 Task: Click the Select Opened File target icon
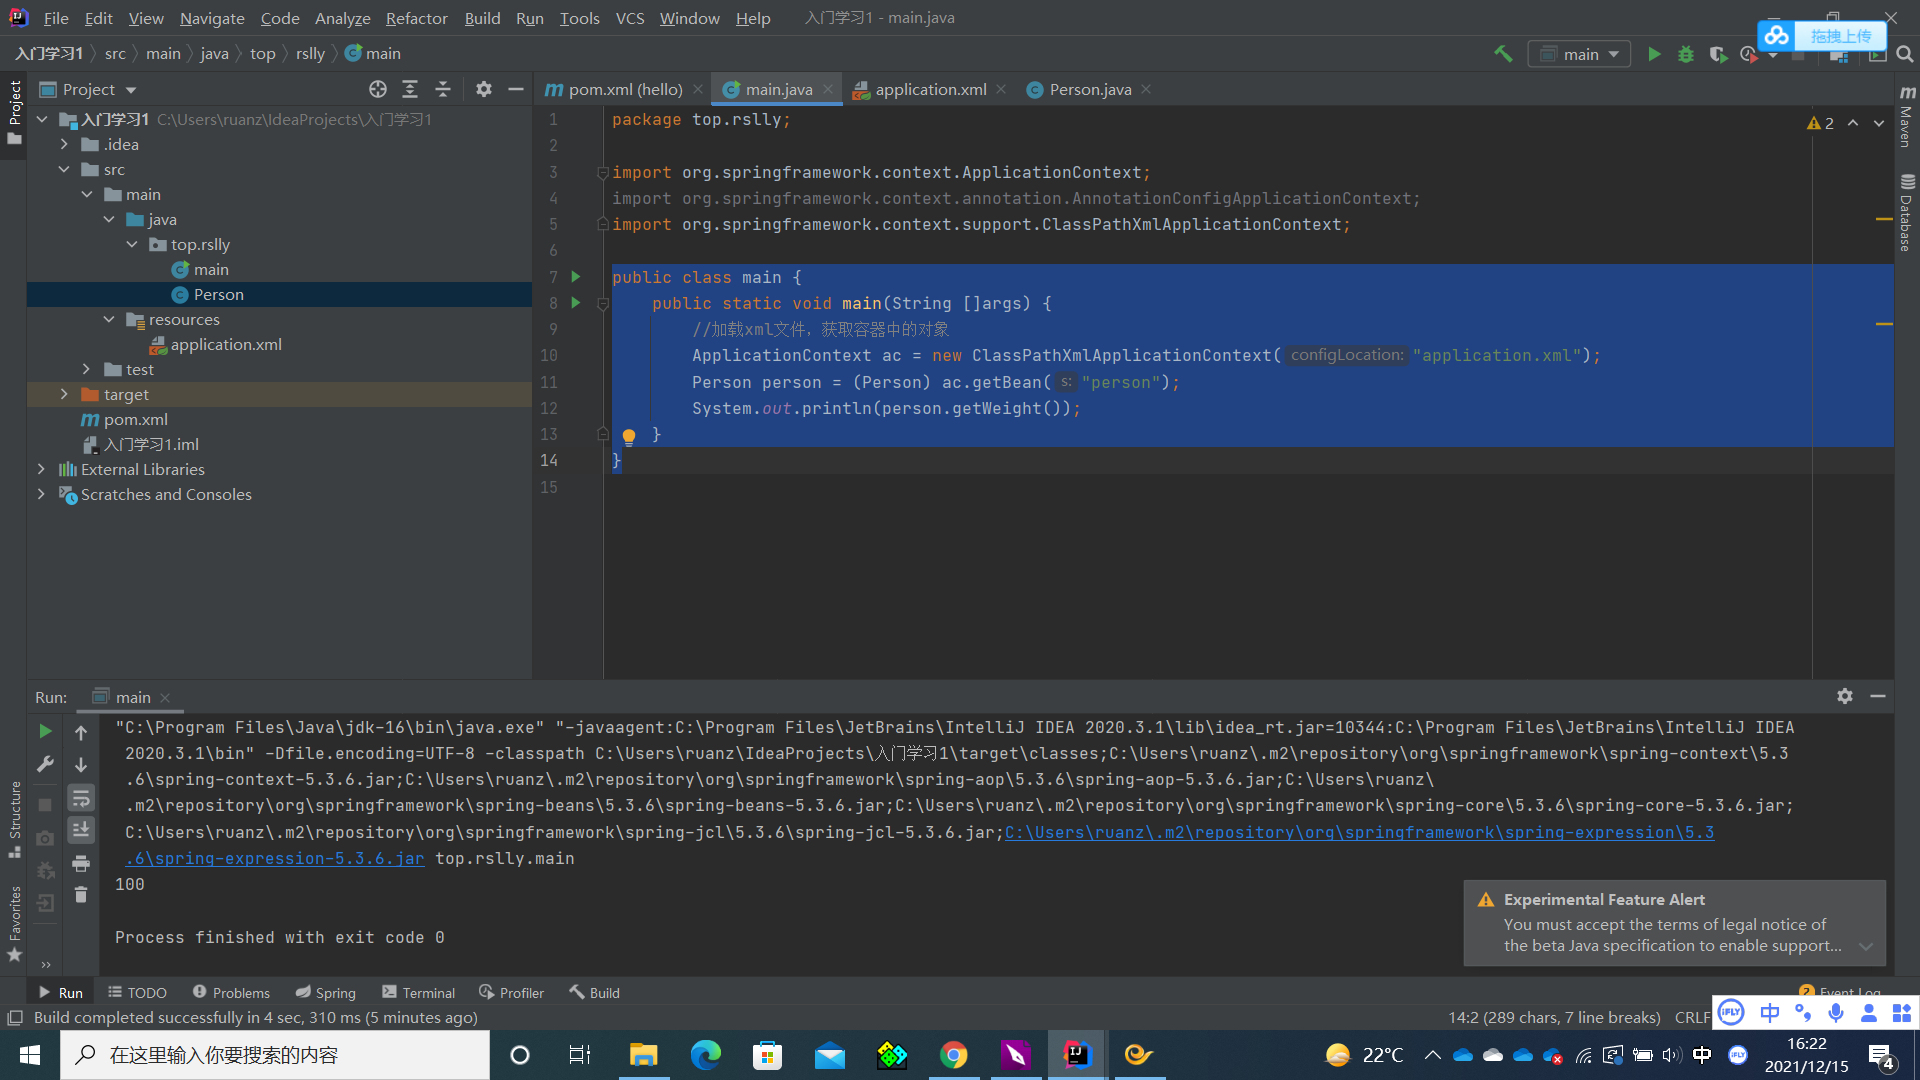coord(378,89)
